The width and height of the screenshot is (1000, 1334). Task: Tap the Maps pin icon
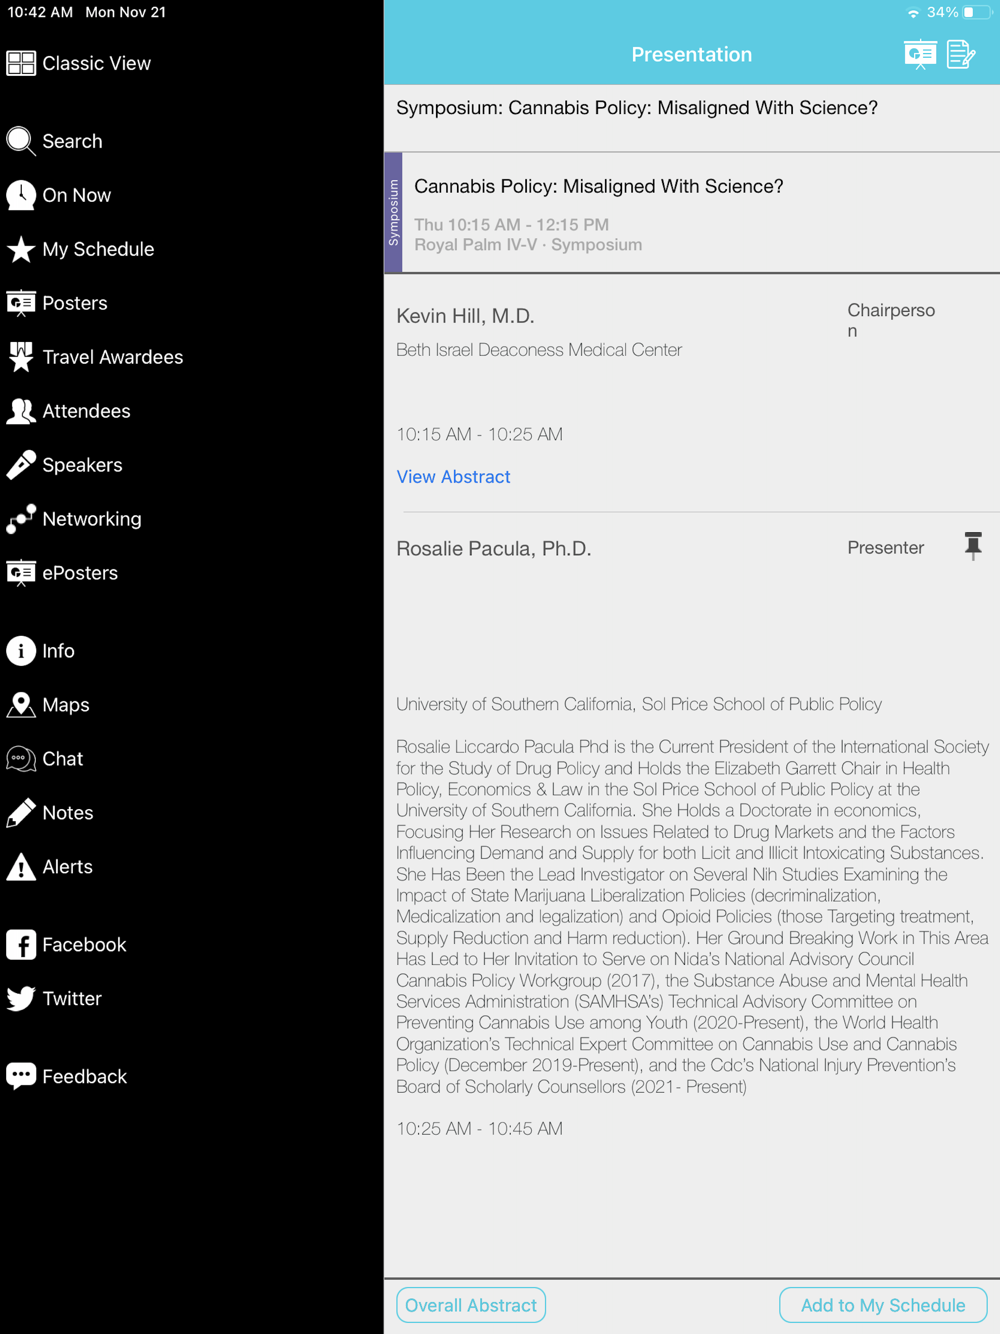(21, 705)
